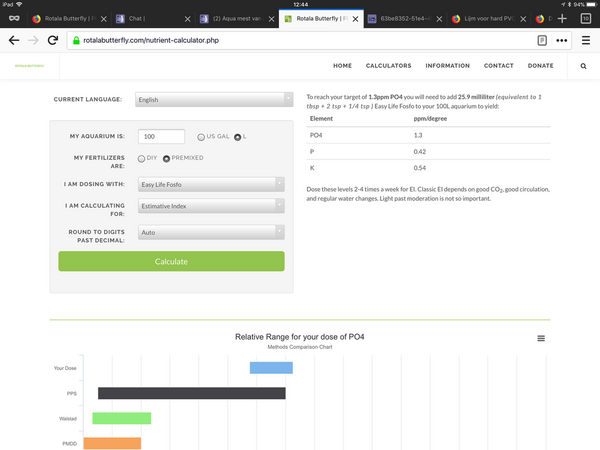This screenshot has height=450, width=600.
Task: Select the PREMIXED fertilizers option
Action: [x=167, y=158]
